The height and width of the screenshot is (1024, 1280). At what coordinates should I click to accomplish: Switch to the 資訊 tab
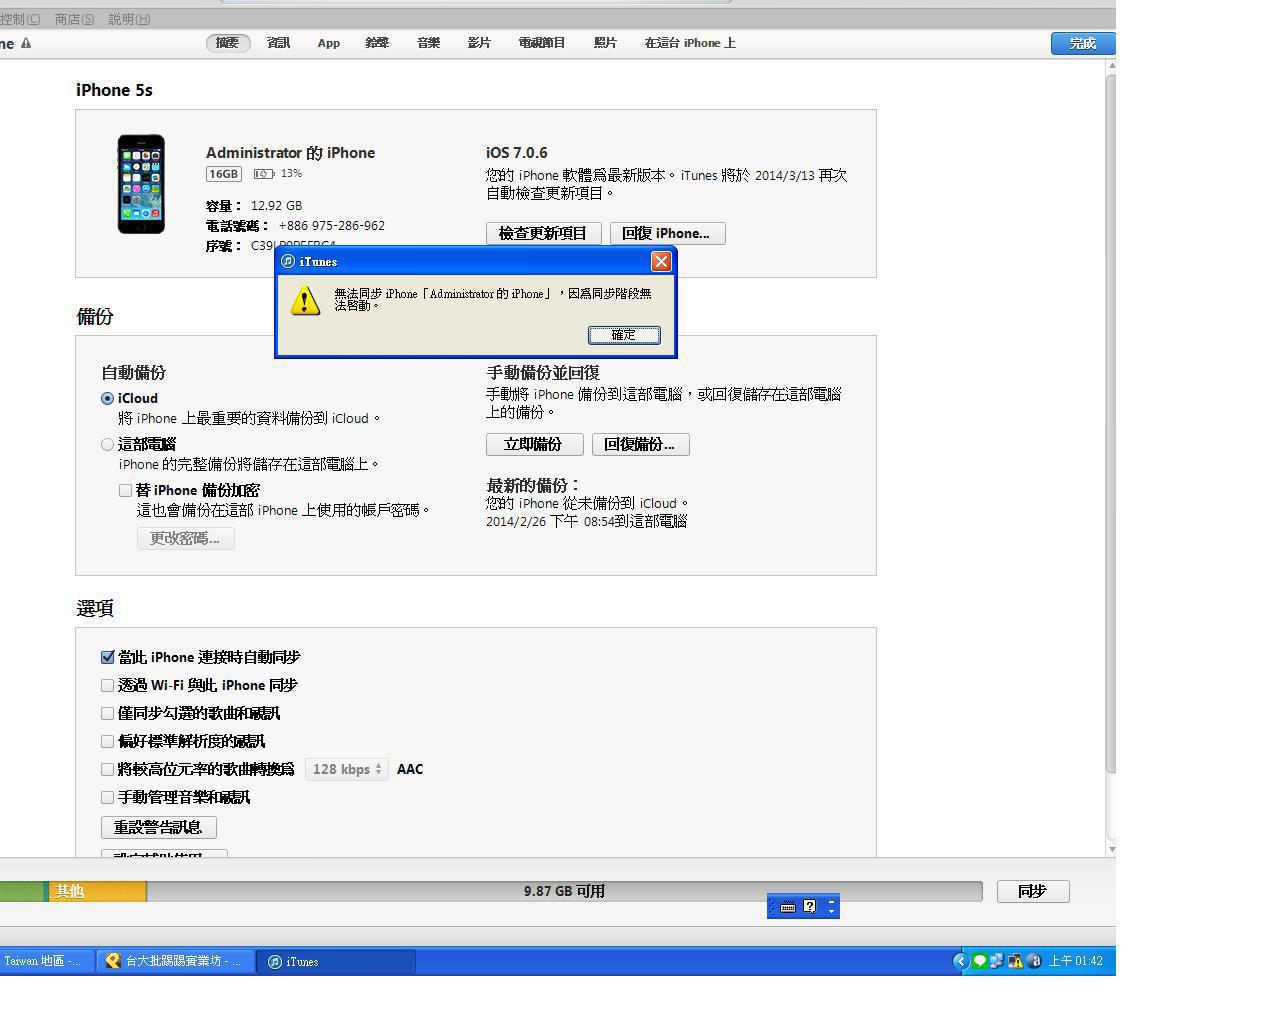pos(279,43)
